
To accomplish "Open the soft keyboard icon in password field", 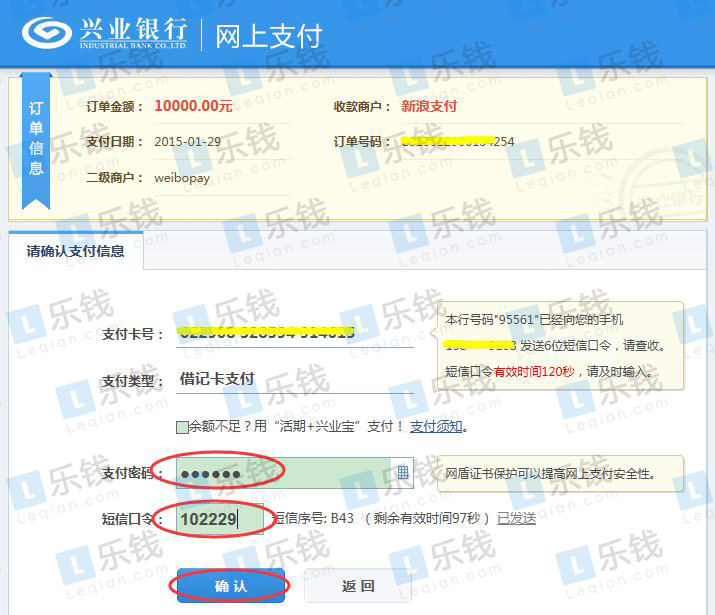I will [x=403, y=473].
